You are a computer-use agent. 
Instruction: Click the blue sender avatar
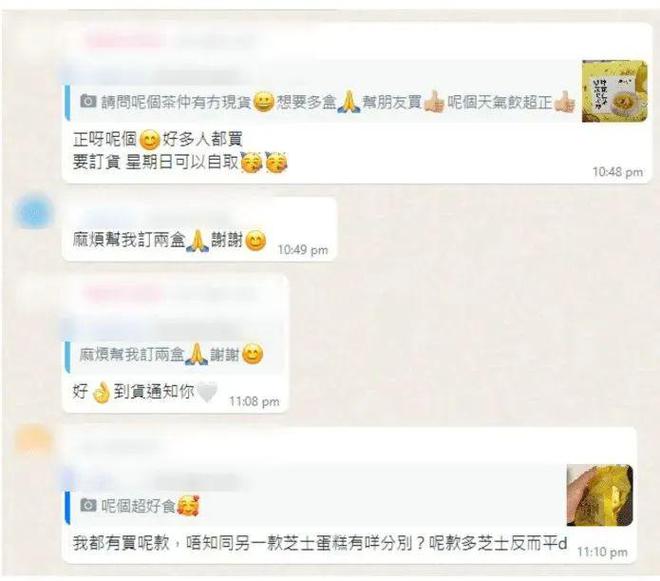pos(34,212)
